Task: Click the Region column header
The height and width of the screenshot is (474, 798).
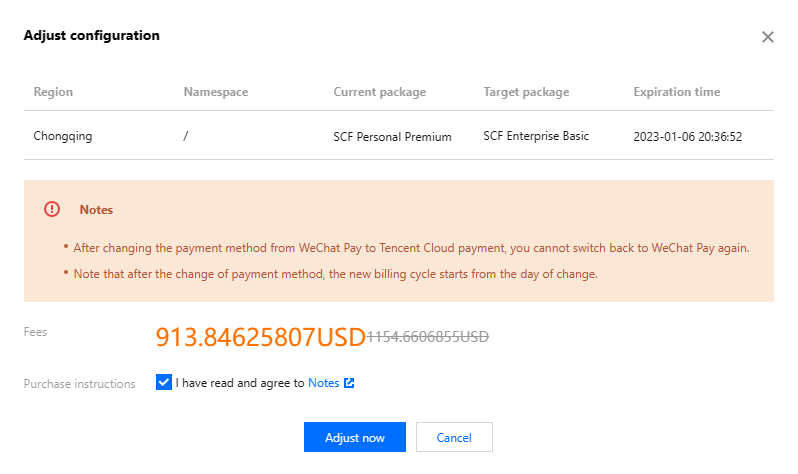Action: pyautogui.click(x=53, y=92)
